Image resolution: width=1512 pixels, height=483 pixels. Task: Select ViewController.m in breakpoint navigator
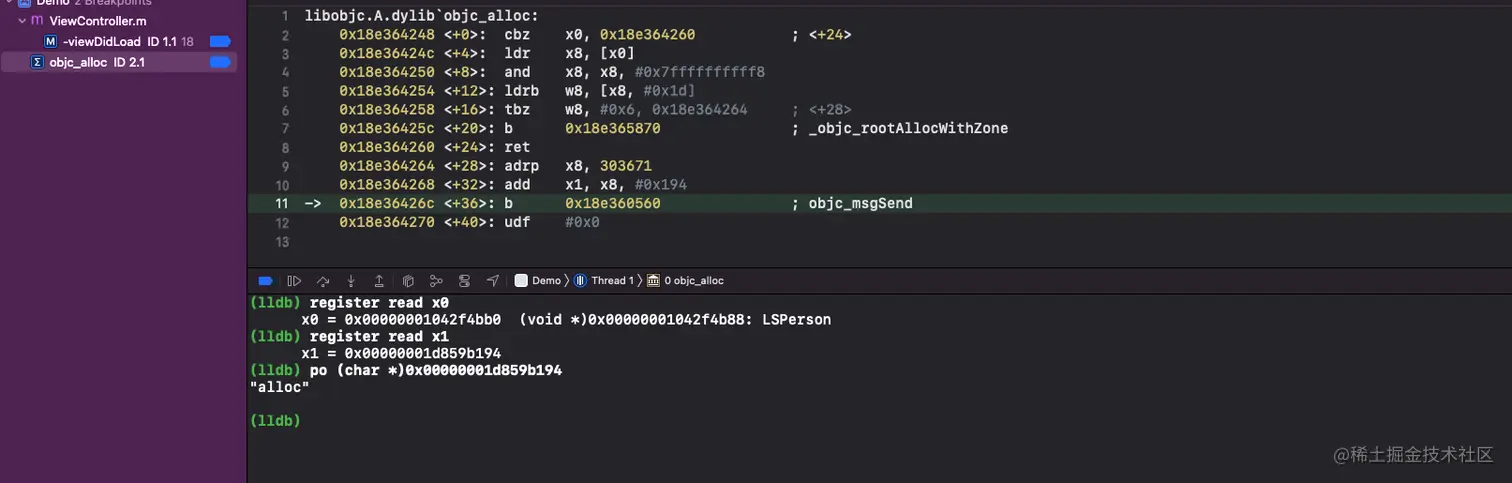coord(98,20)
